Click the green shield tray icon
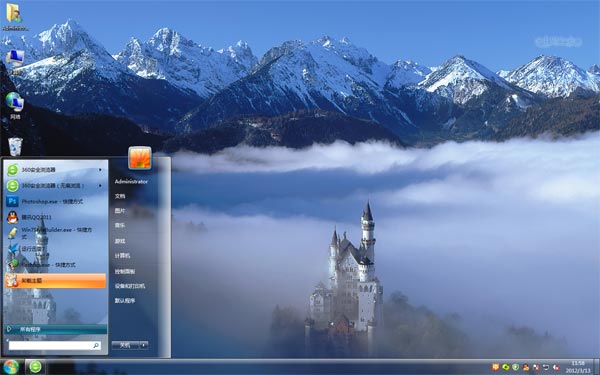The height and width of the screenshot is (375, 600). click(x=516, y=367)
